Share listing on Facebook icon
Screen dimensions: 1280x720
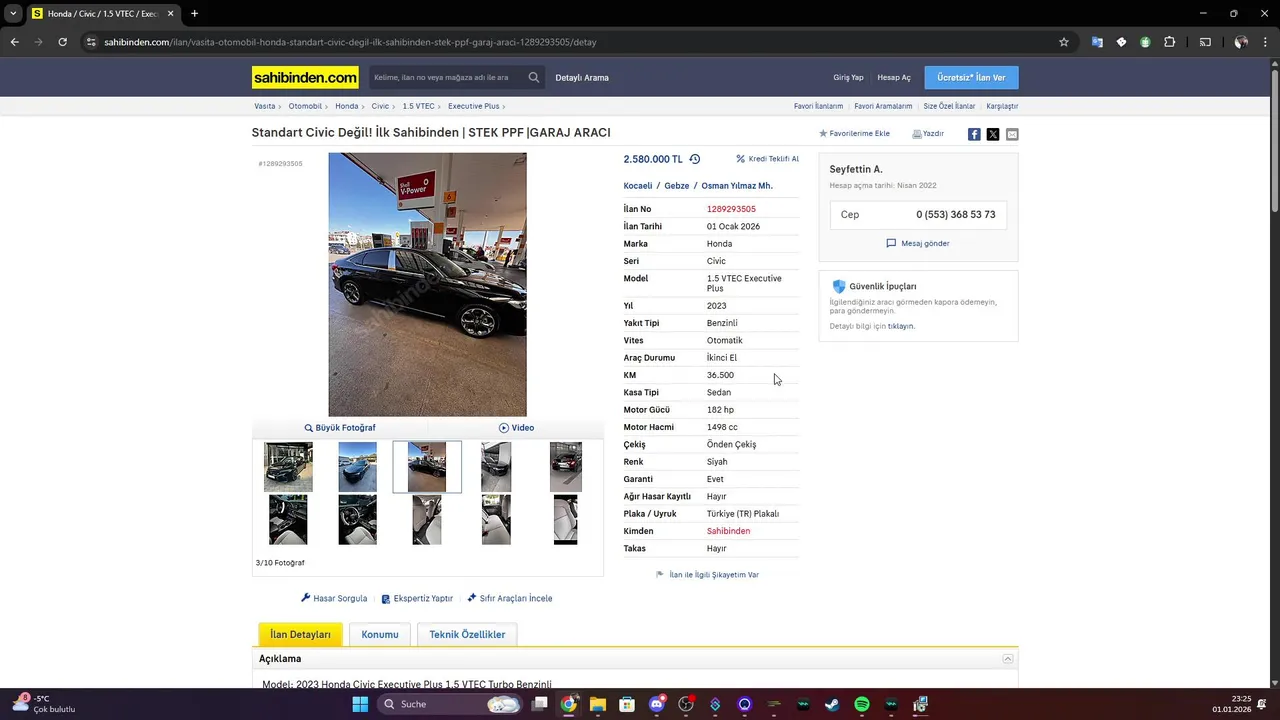point(974,134)
